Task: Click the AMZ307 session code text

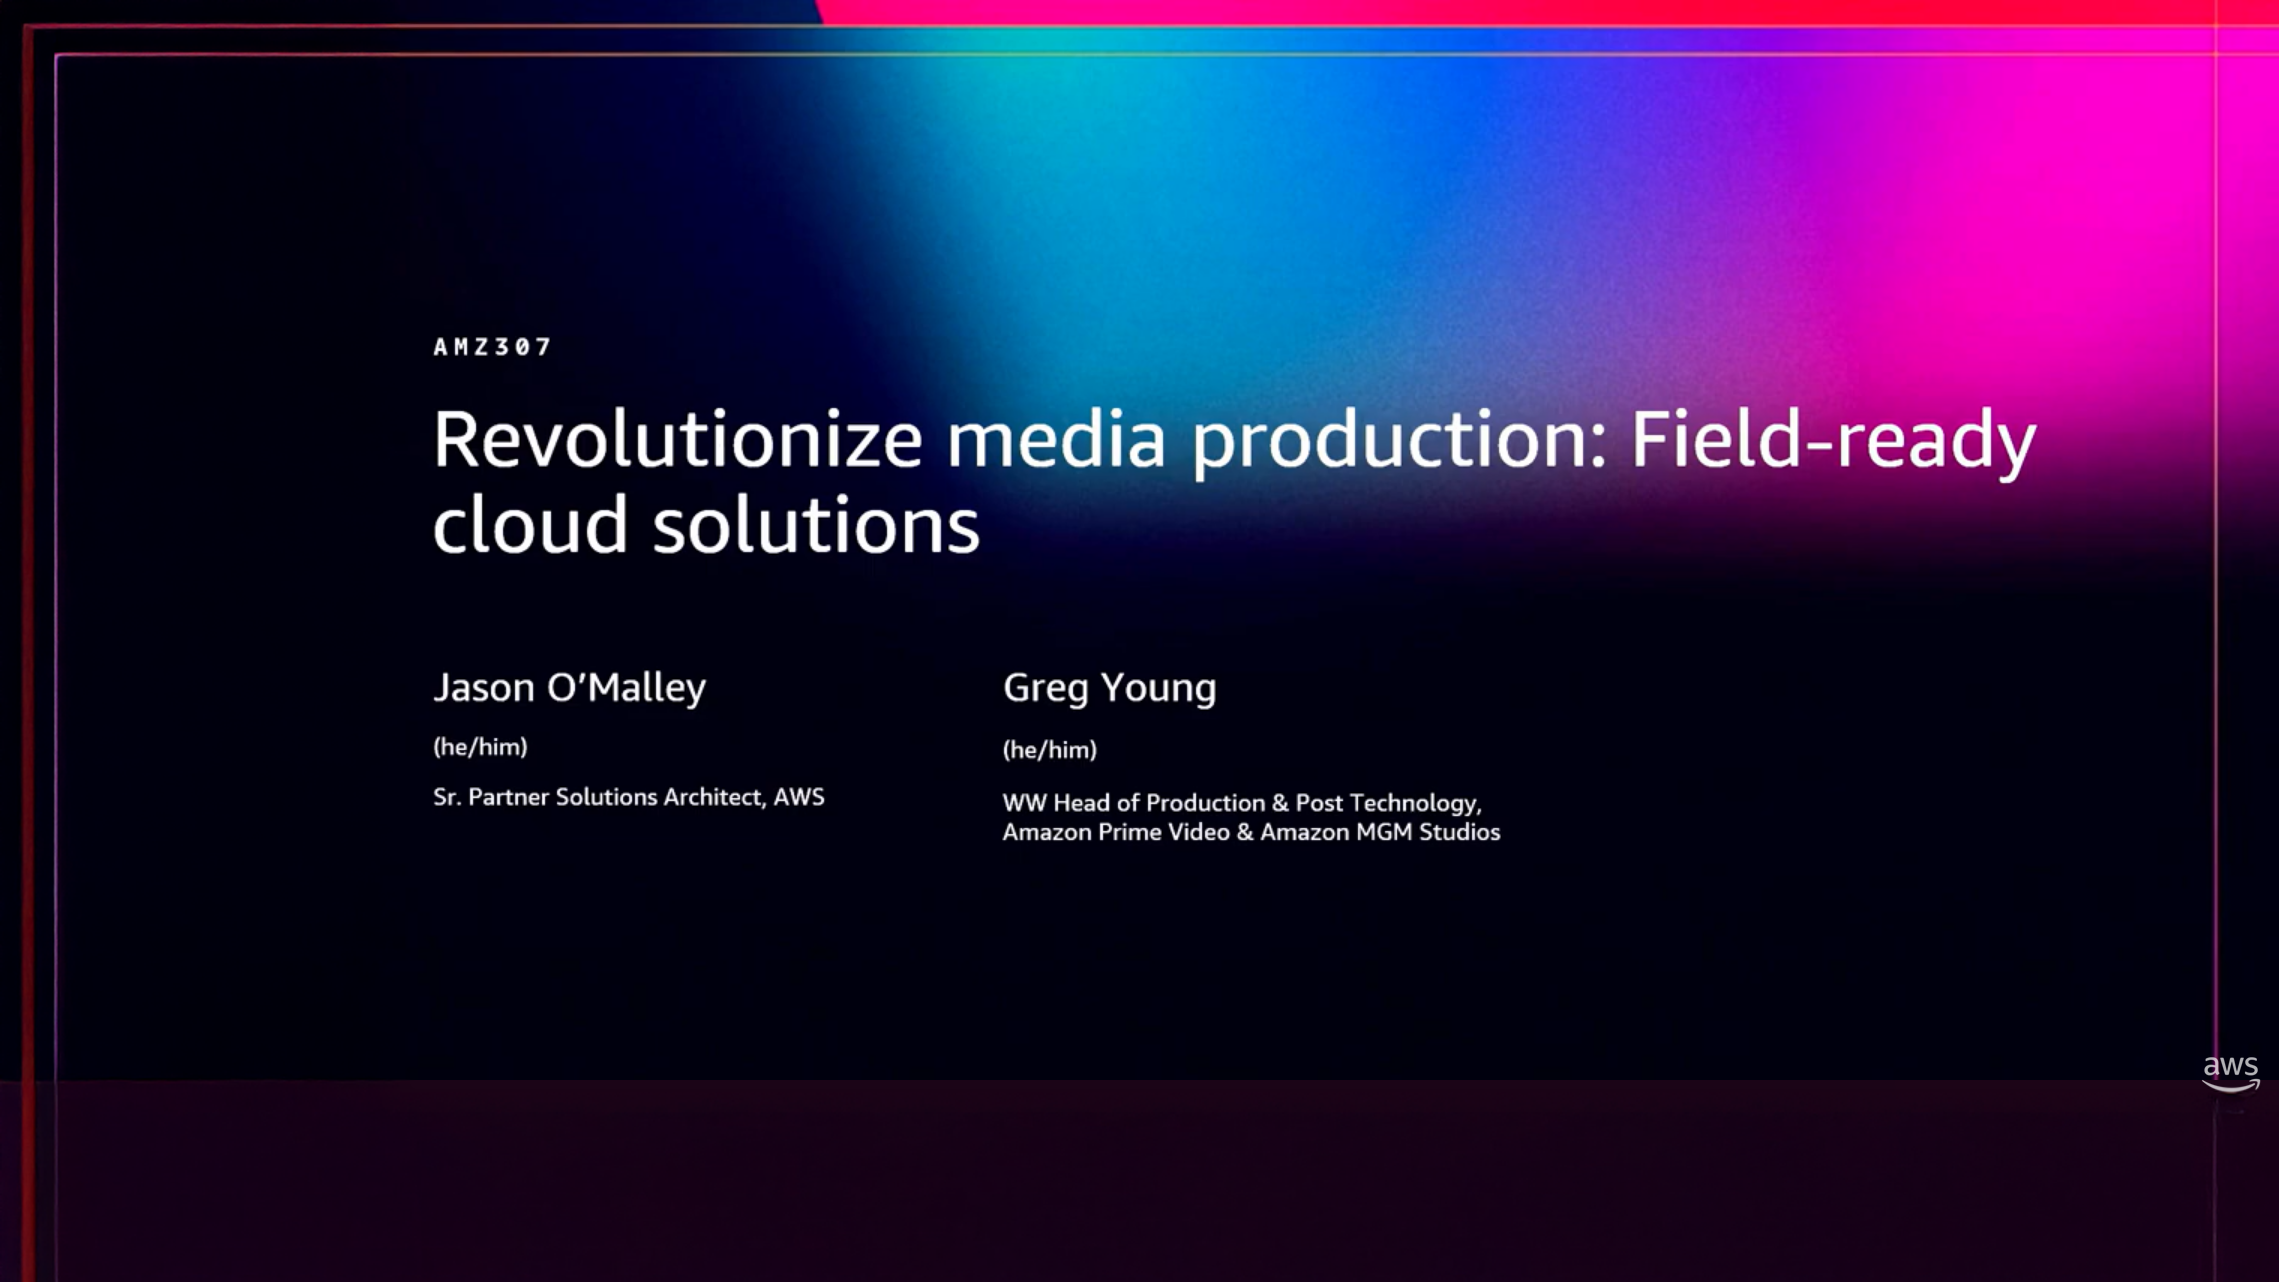Action: pyautogui.click(x=492, y=347)
